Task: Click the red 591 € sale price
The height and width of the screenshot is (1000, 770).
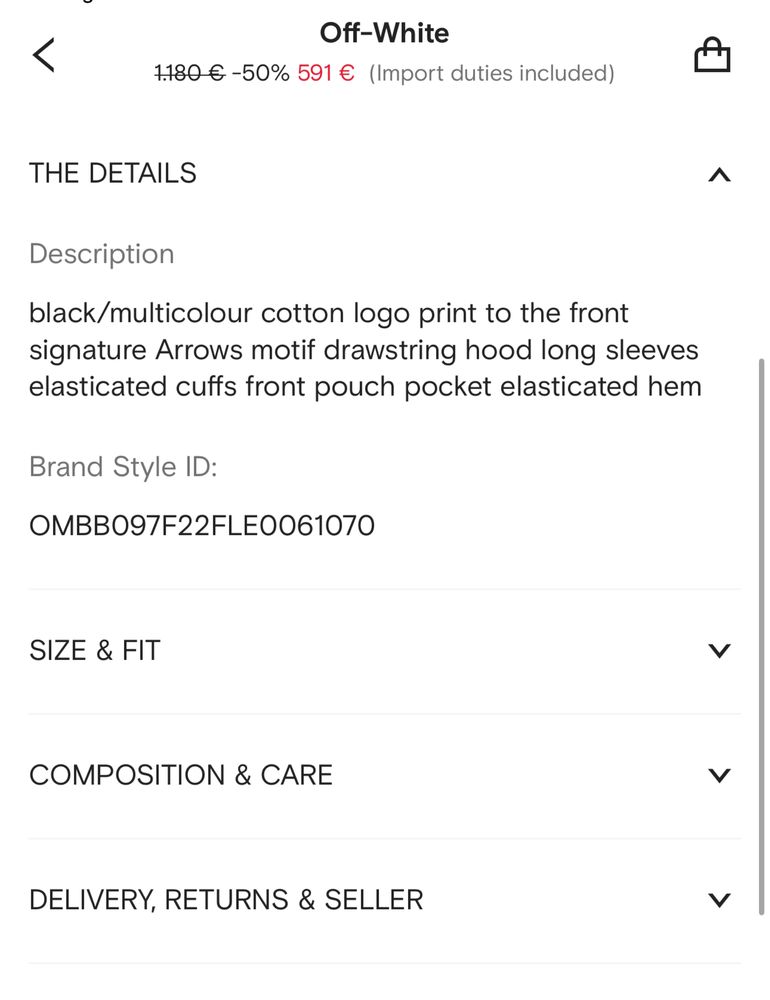Action: (x=325, y=73)
